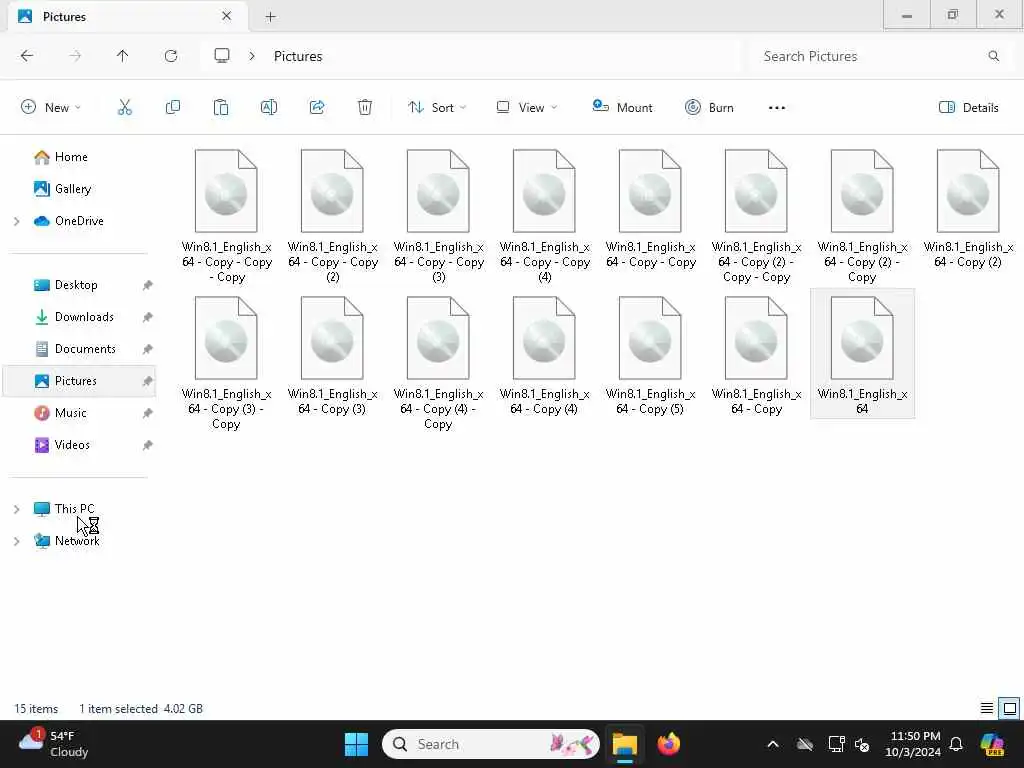Click the Delete trash icon
Image resolution: width=1024 pixels, height=768 pixels.
365,108
